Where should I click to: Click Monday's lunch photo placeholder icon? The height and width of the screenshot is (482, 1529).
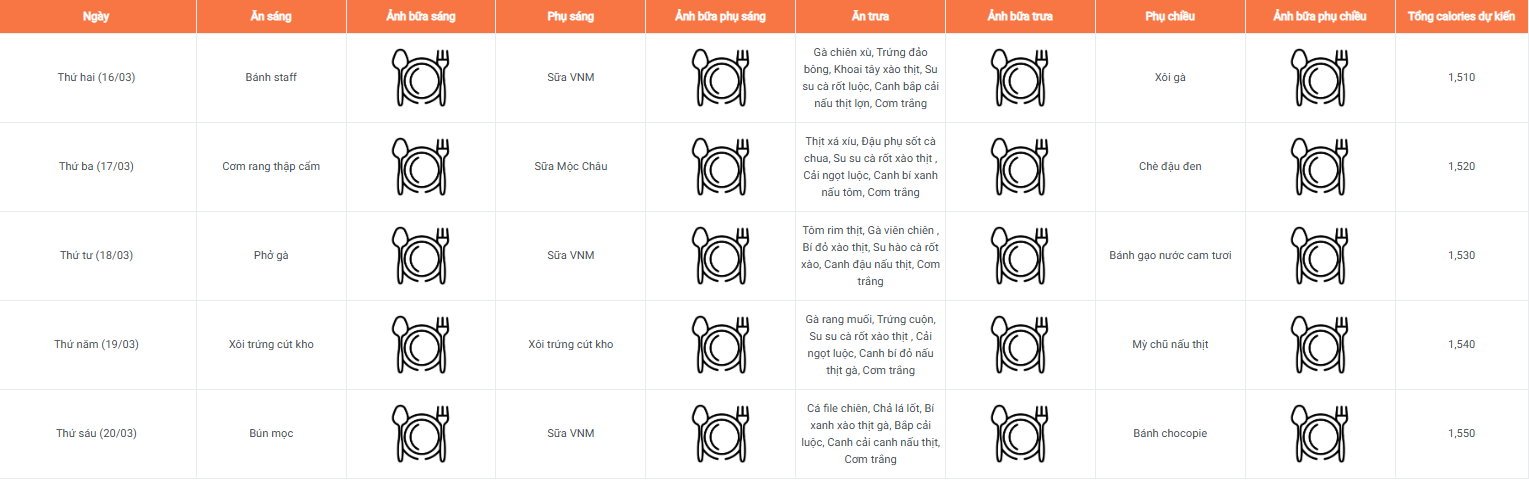click(1020, 77)
